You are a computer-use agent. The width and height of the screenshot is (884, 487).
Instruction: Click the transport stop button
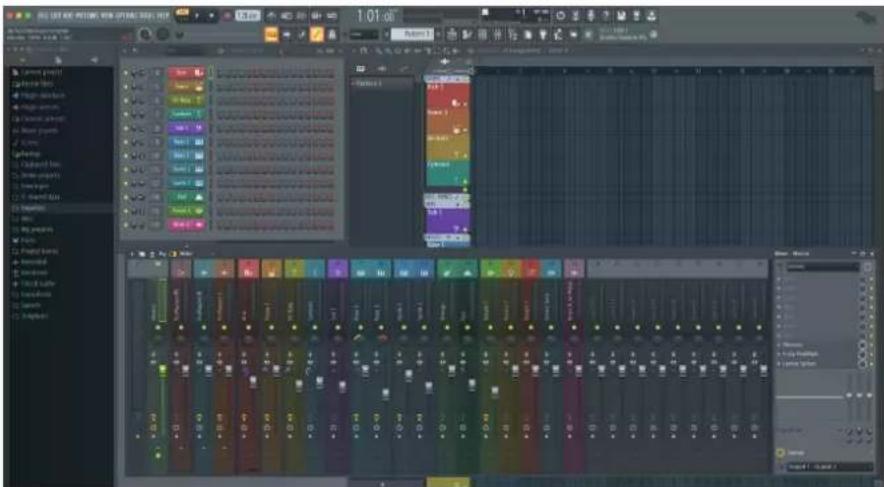[212, 16]
